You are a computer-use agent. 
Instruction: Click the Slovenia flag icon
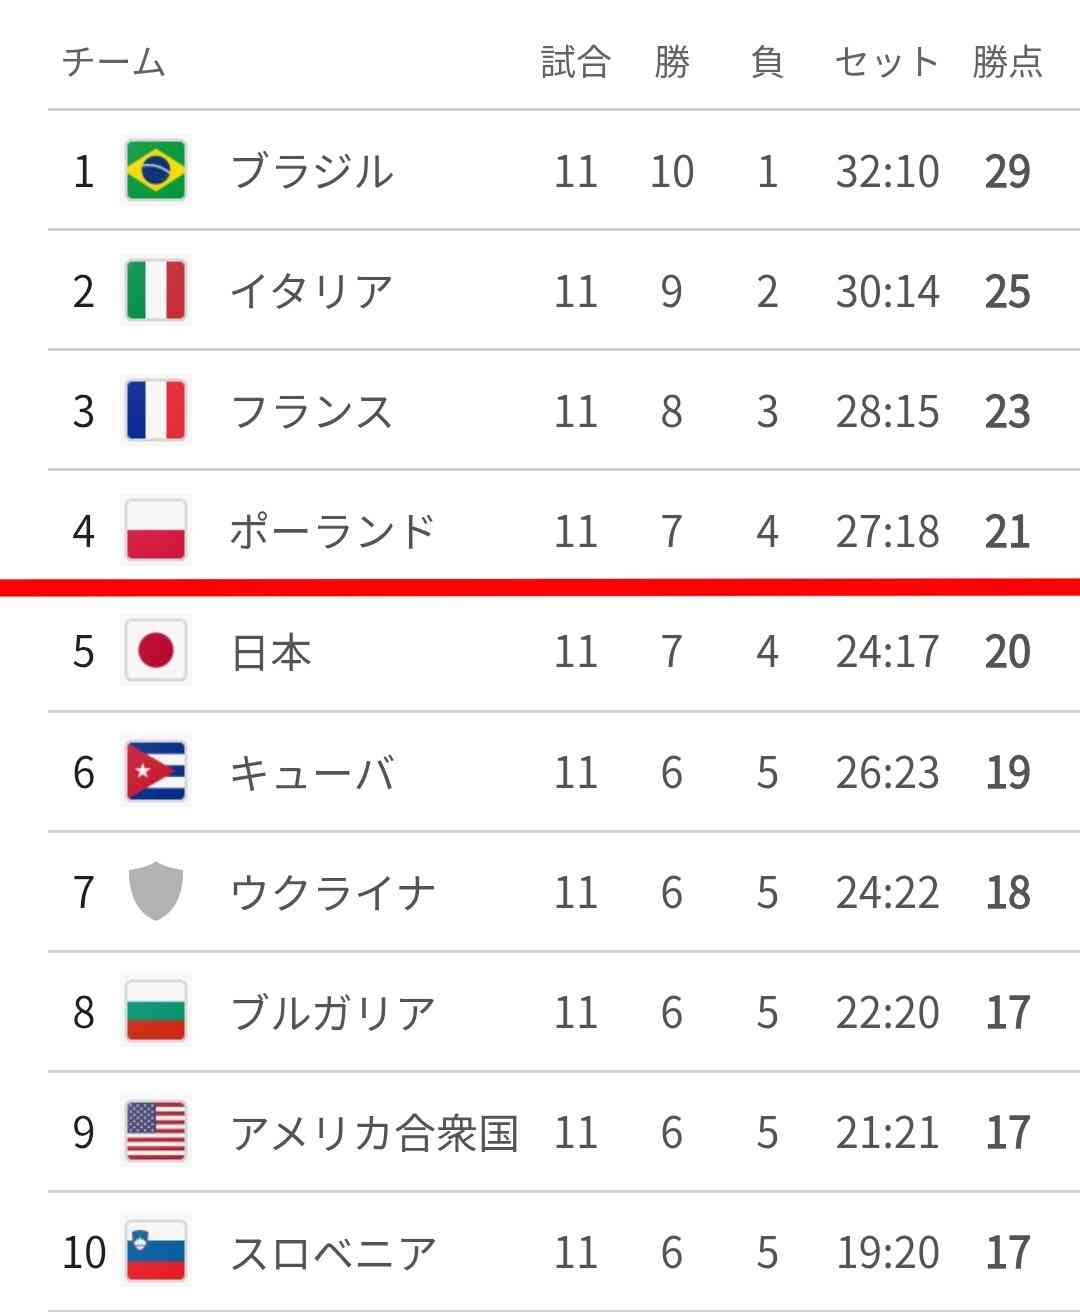point(156,1252)
